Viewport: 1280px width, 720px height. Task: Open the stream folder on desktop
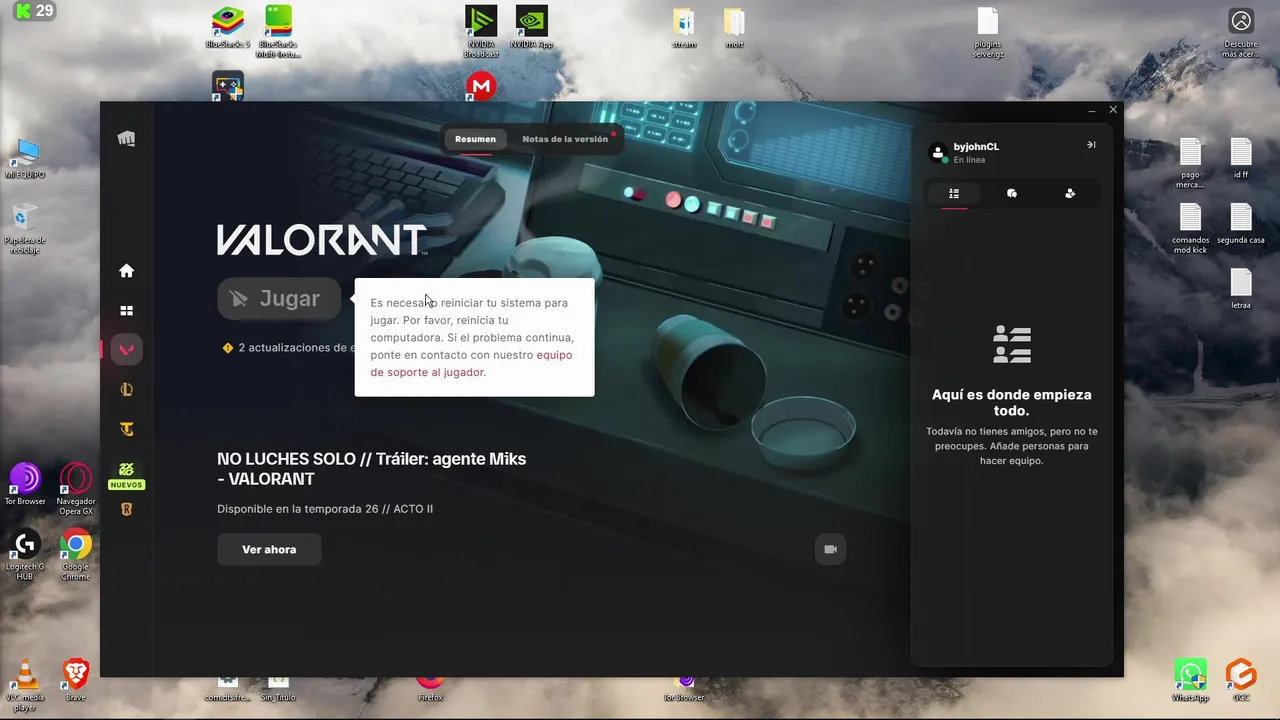pos(684,28)
